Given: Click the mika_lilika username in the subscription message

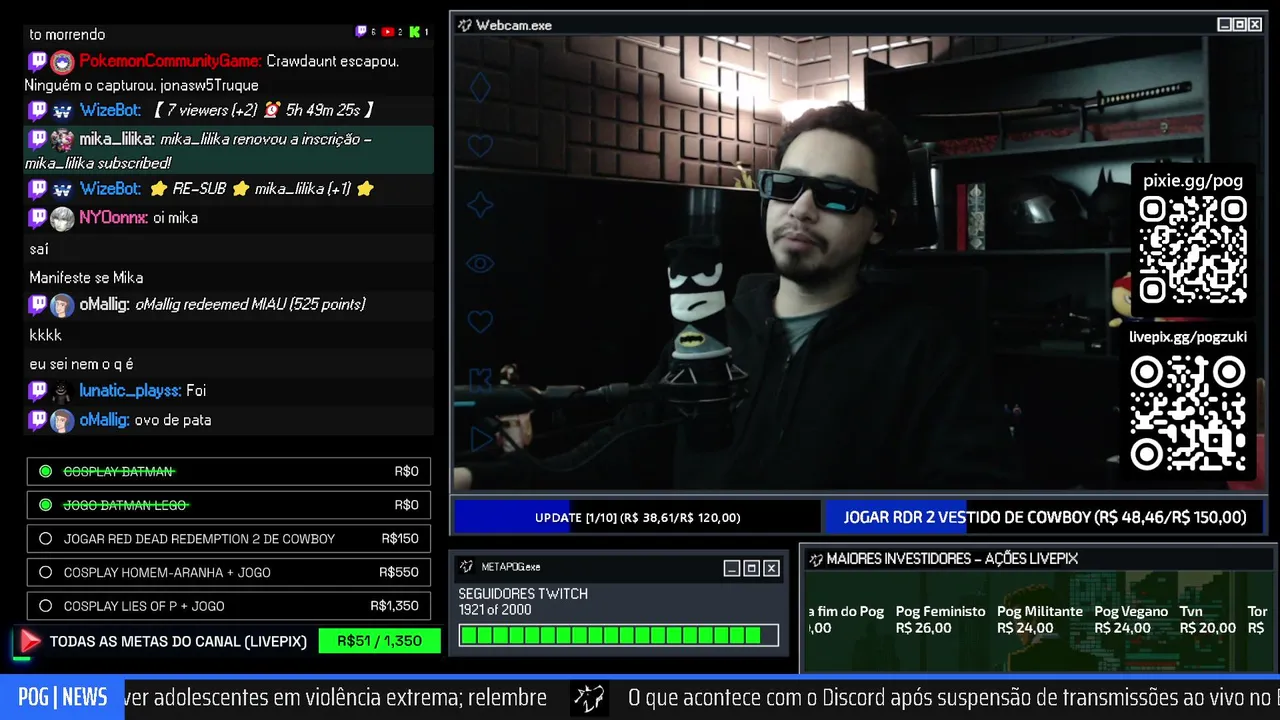Looking at the screenshot, I should pyautogui.click(x=116, y=139).
